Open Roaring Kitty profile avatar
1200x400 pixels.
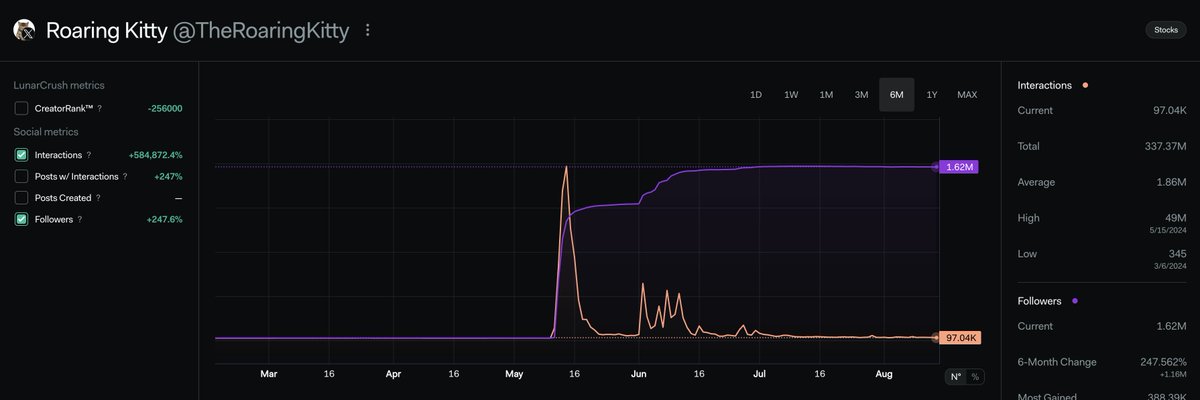(24, 30)
